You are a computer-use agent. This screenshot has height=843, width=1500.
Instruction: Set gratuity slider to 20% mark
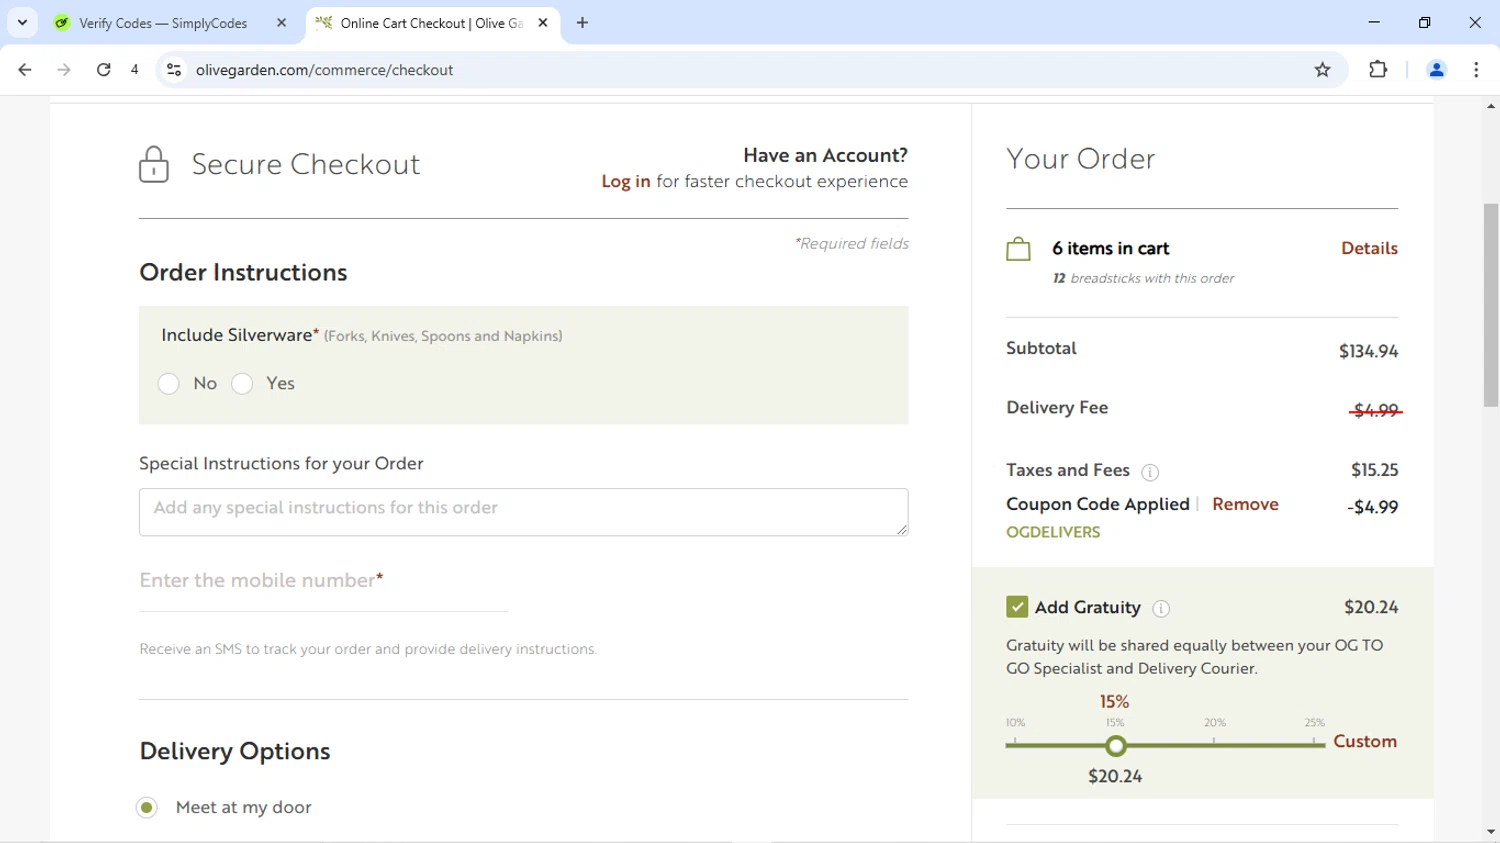click(x=1215, y=744)
